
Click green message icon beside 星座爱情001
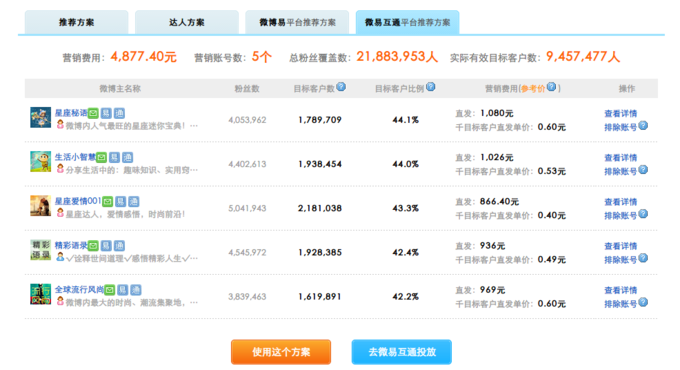(108, 202)
